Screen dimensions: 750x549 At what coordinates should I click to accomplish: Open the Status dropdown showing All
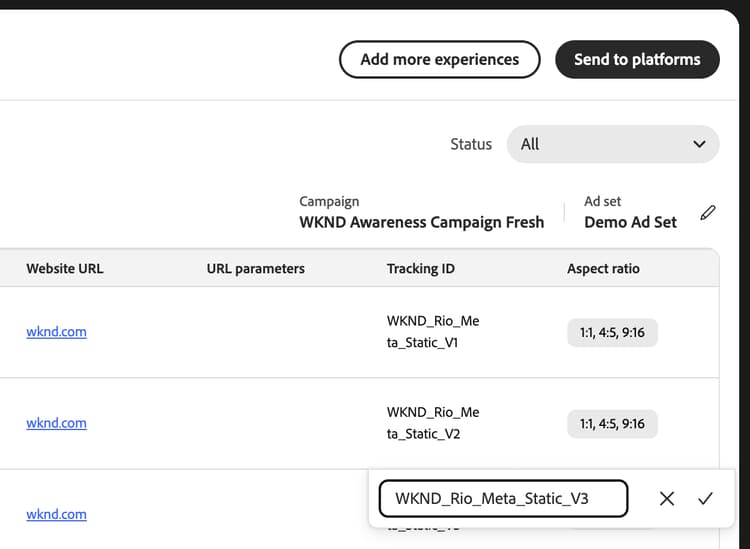613,144
